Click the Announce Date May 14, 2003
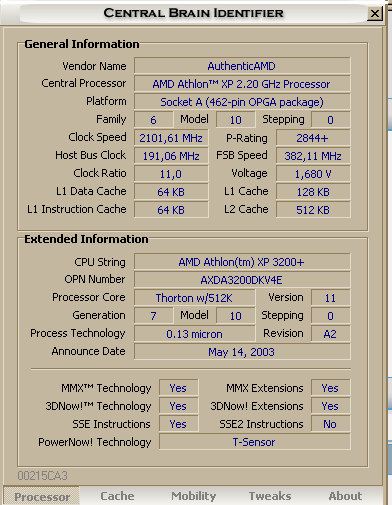Image resolution: width=392 pixels, height=505 pixels. [x=242, y=352]
